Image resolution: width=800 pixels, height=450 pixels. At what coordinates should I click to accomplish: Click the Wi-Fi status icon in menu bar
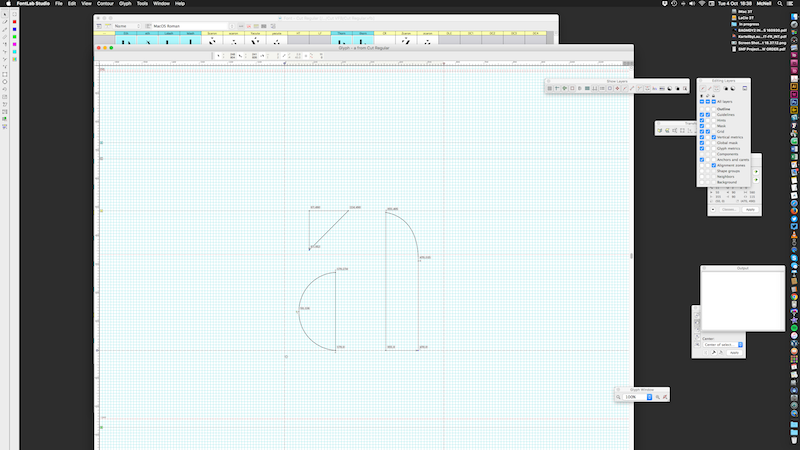coord(702,4)
